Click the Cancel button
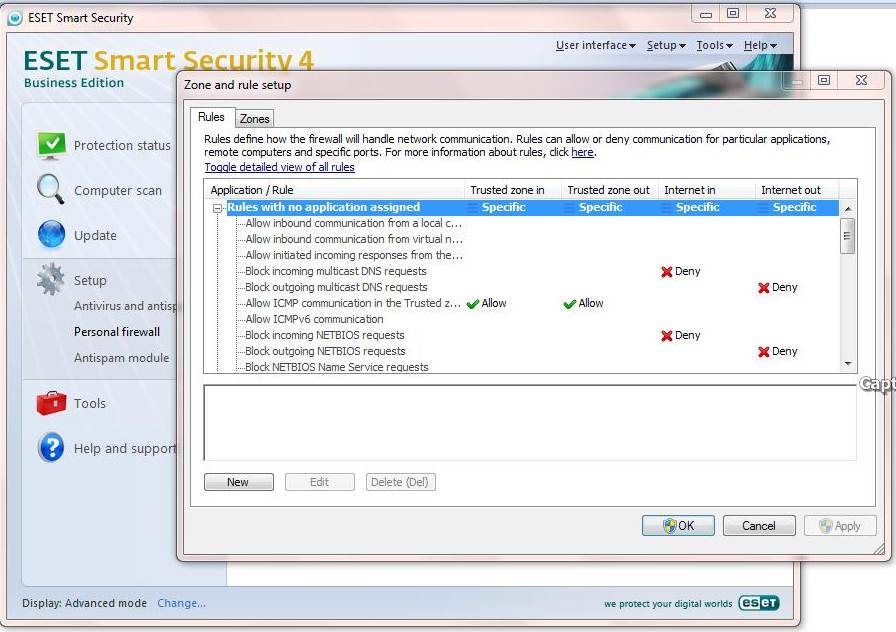 click(759, 525)
